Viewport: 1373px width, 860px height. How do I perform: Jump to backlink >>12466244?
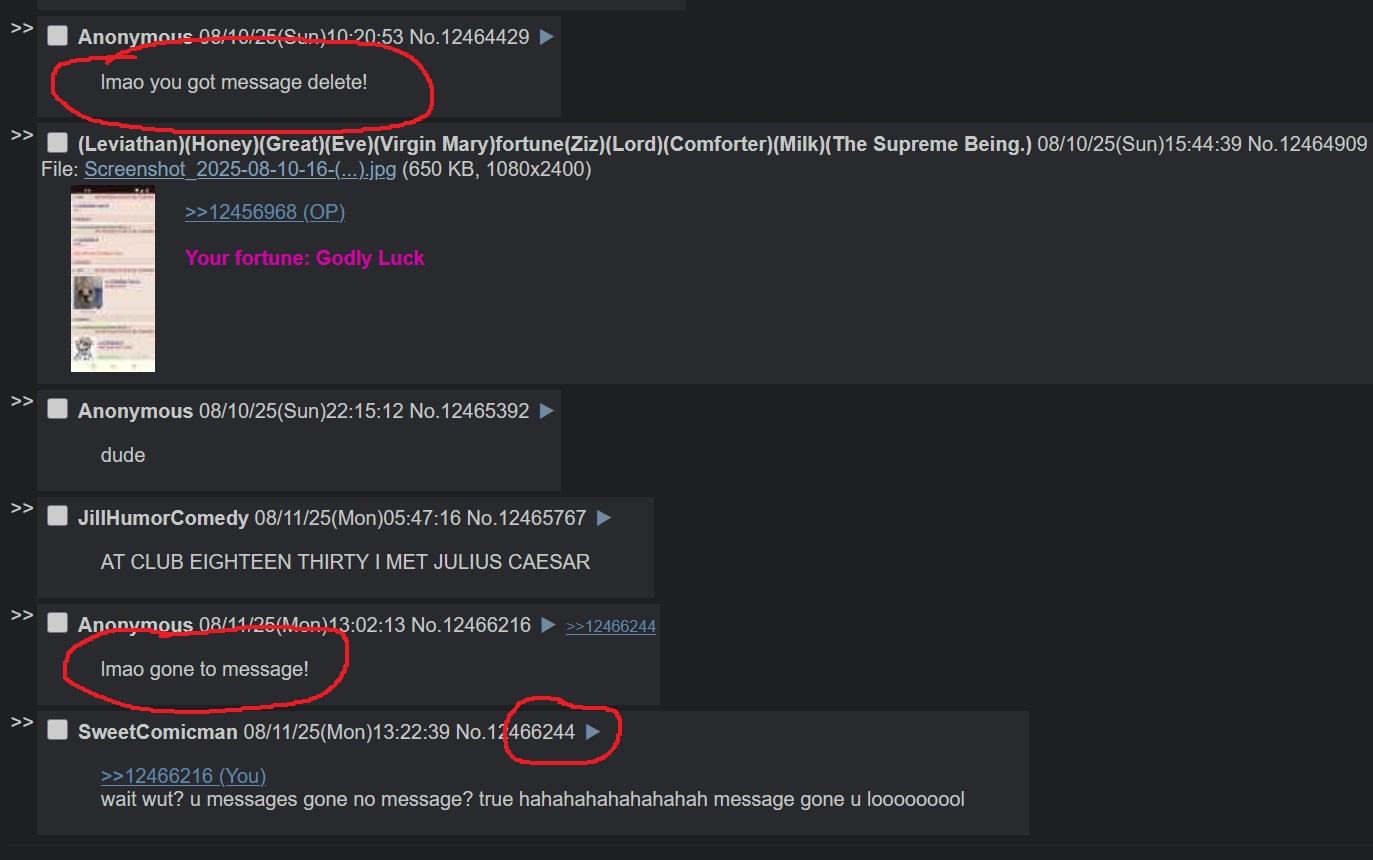(611, 626)
